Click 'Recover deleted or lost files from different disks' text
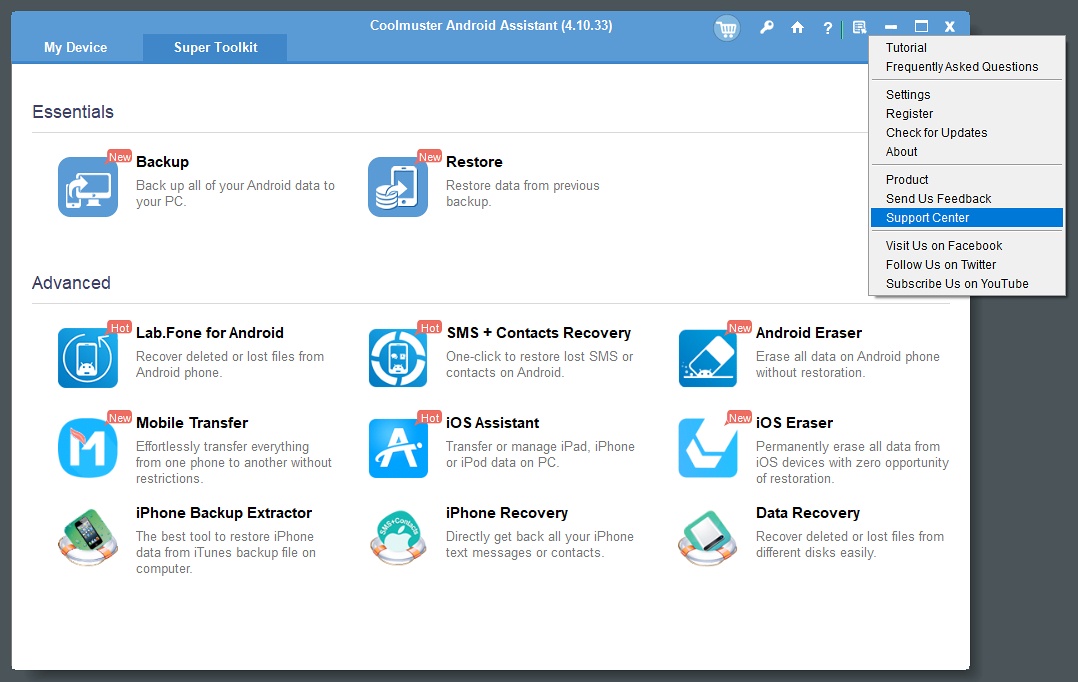 [850, 544]
